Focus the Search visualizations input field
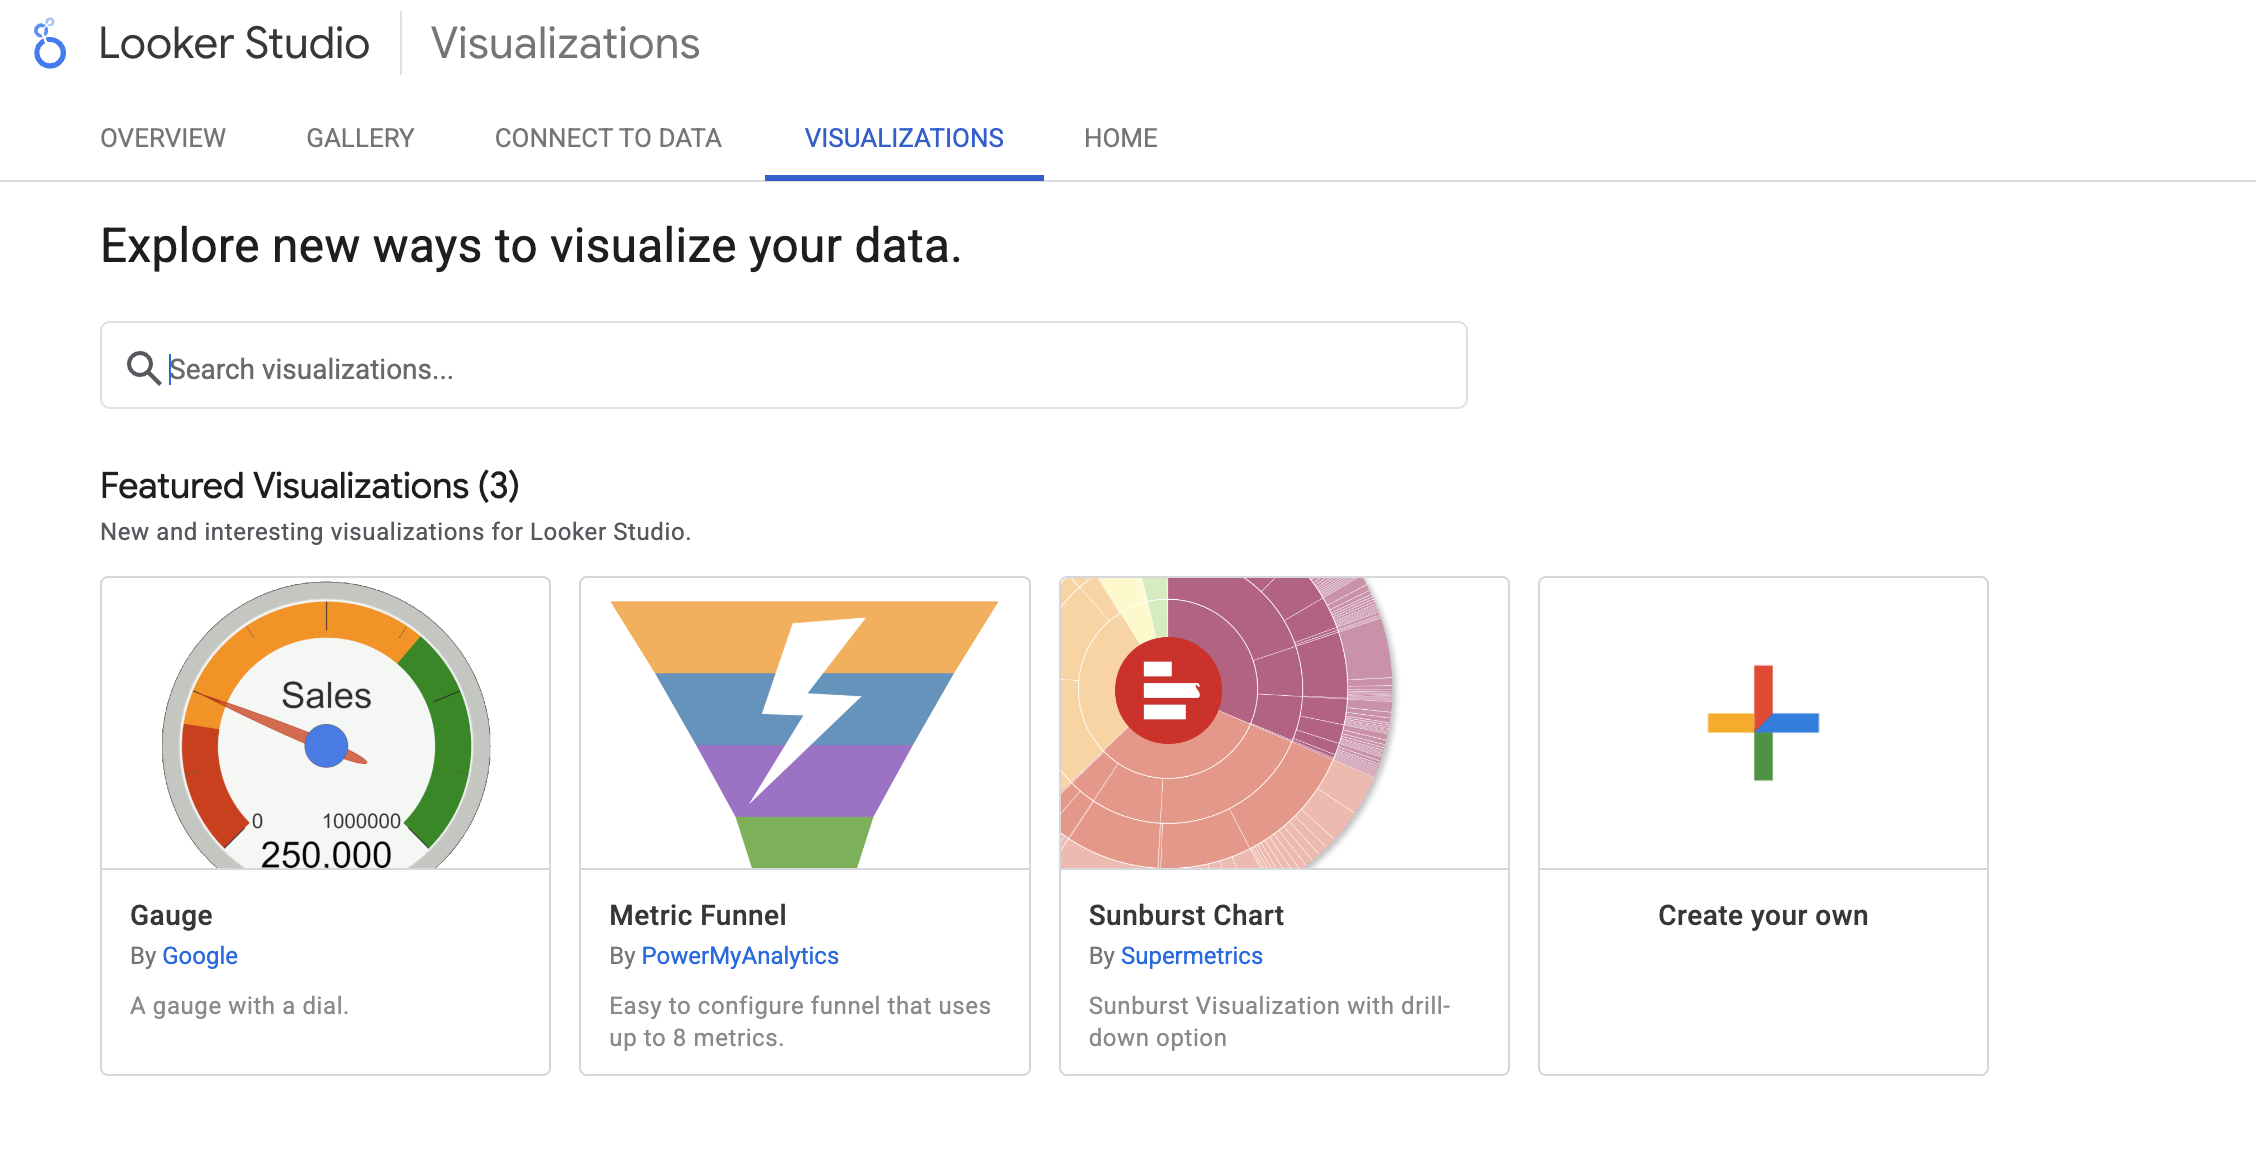The height and width of the screenshot is (1150, 2256). pos(800,368)
